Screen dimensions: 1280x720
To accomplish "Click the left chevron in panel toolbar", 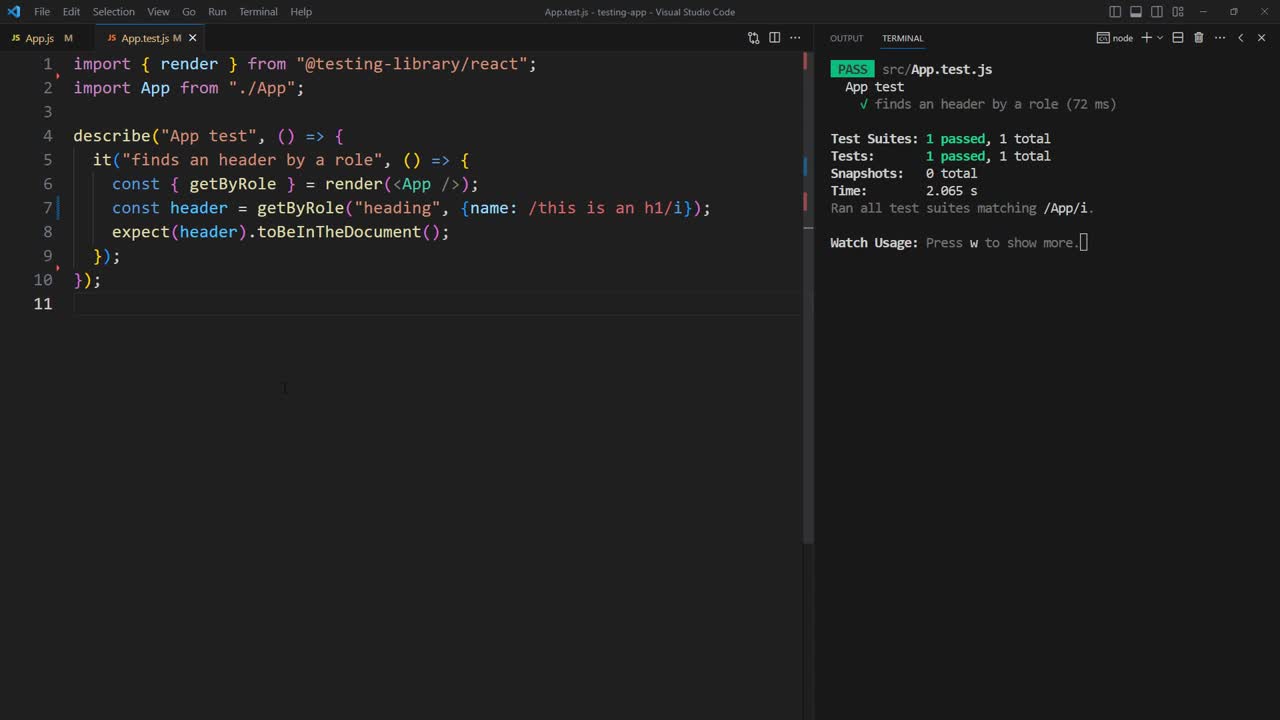I will (1240, 38).
